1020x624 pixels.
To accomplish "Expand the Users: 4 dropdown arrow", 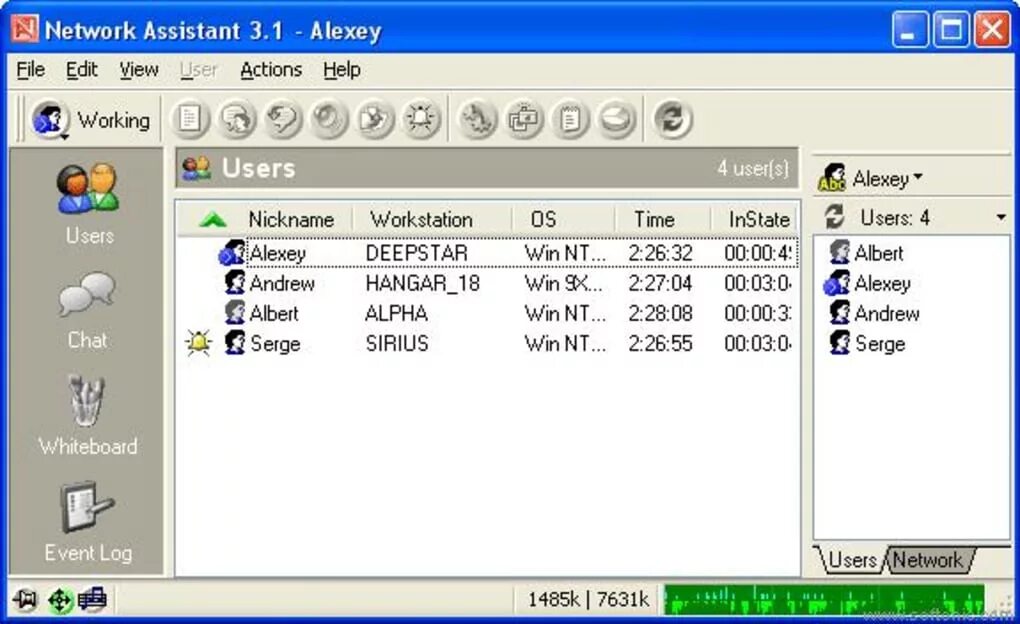I will tap(1000, 217).
